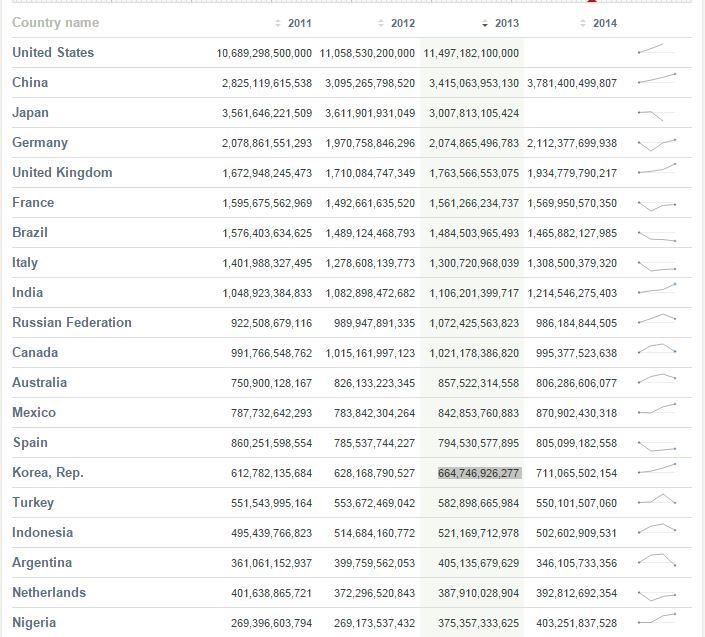
Task: View the Germany trend sparkline
Action: (657, 144)
